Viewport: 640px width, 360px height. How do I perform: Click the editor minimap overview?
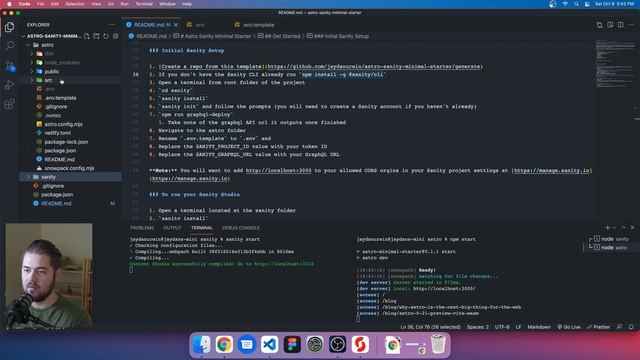click(614, 63)
